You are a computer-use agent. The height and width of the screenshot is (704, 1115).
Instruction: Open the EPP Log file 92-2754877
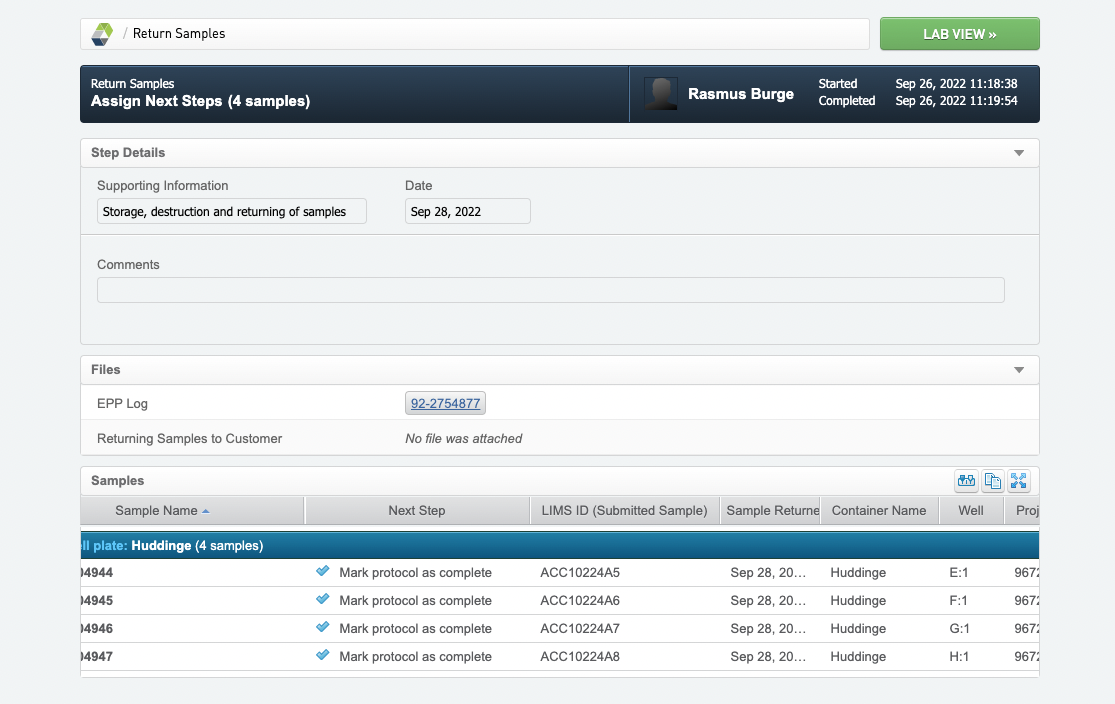(x=444, y=402)
